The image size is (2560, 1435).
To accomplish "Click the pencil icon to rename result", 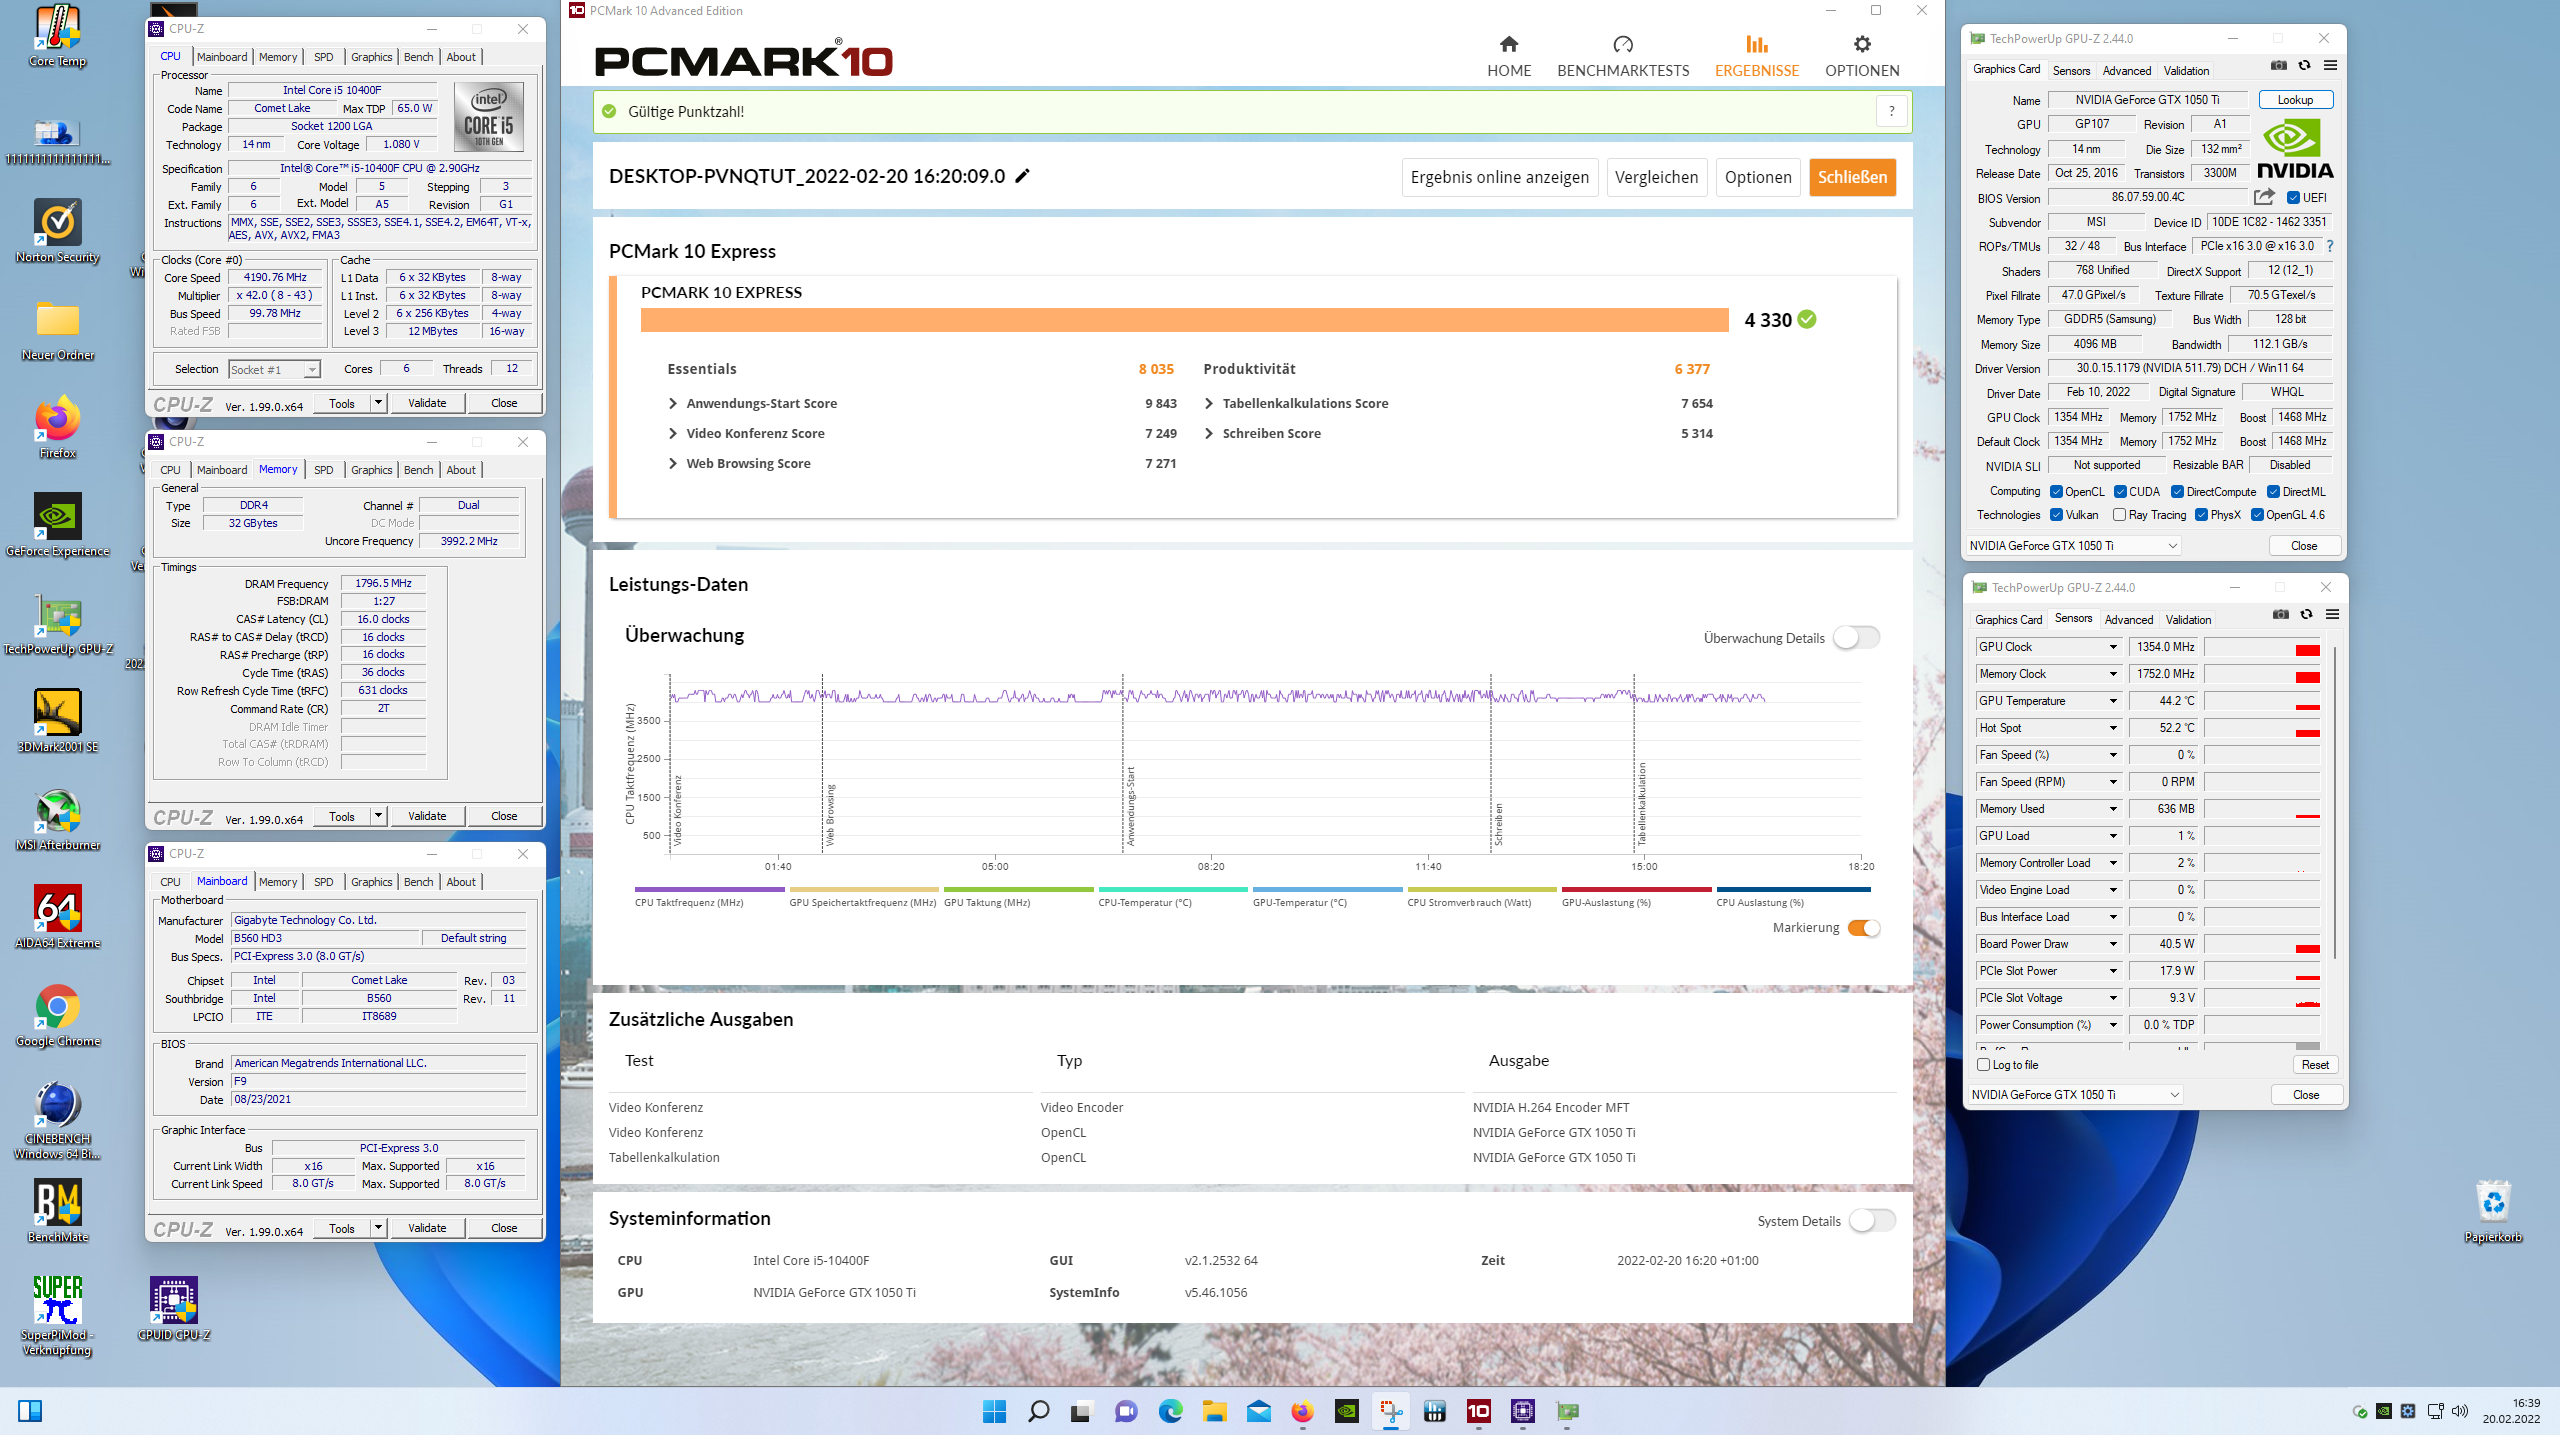I will (1022, 176).
